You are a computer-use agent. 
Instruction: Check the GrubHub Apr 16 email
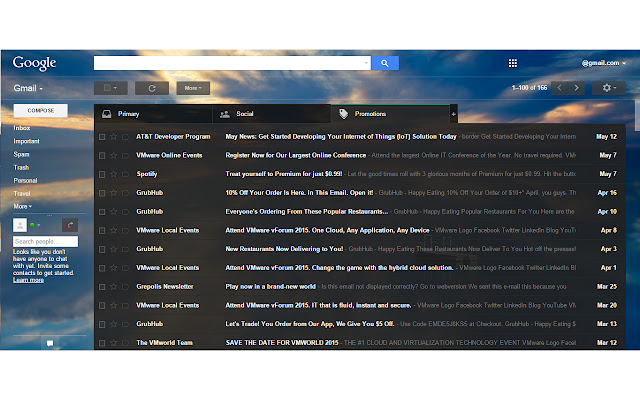(x=102, y=193)
